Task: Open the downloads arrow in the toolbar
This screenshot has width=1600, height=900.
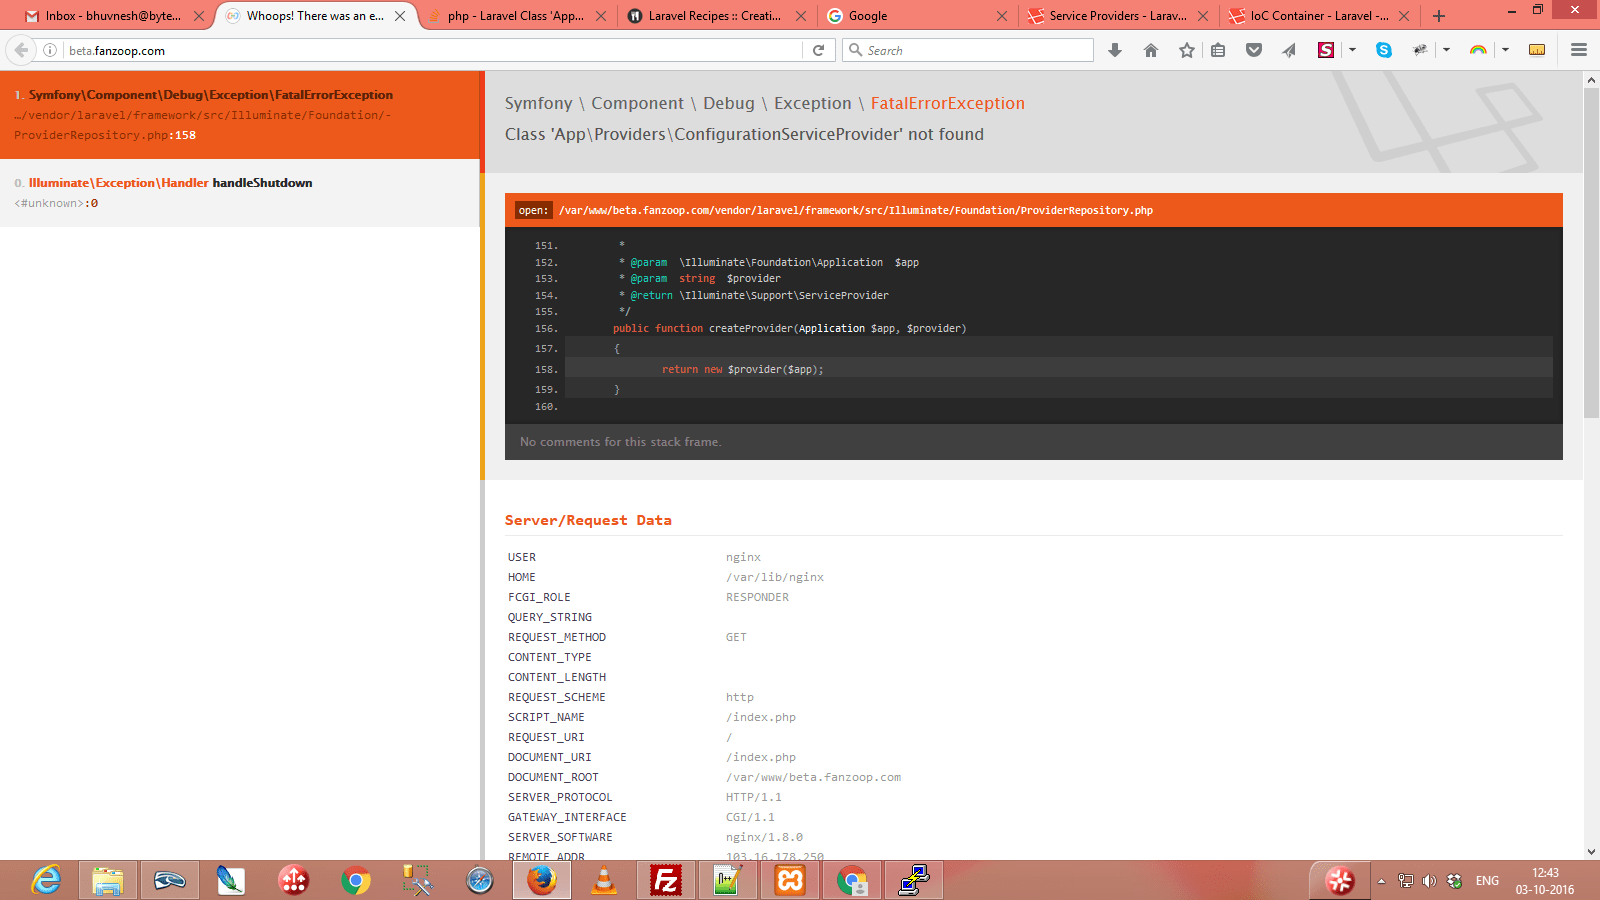Action: tap(1115, 49)
